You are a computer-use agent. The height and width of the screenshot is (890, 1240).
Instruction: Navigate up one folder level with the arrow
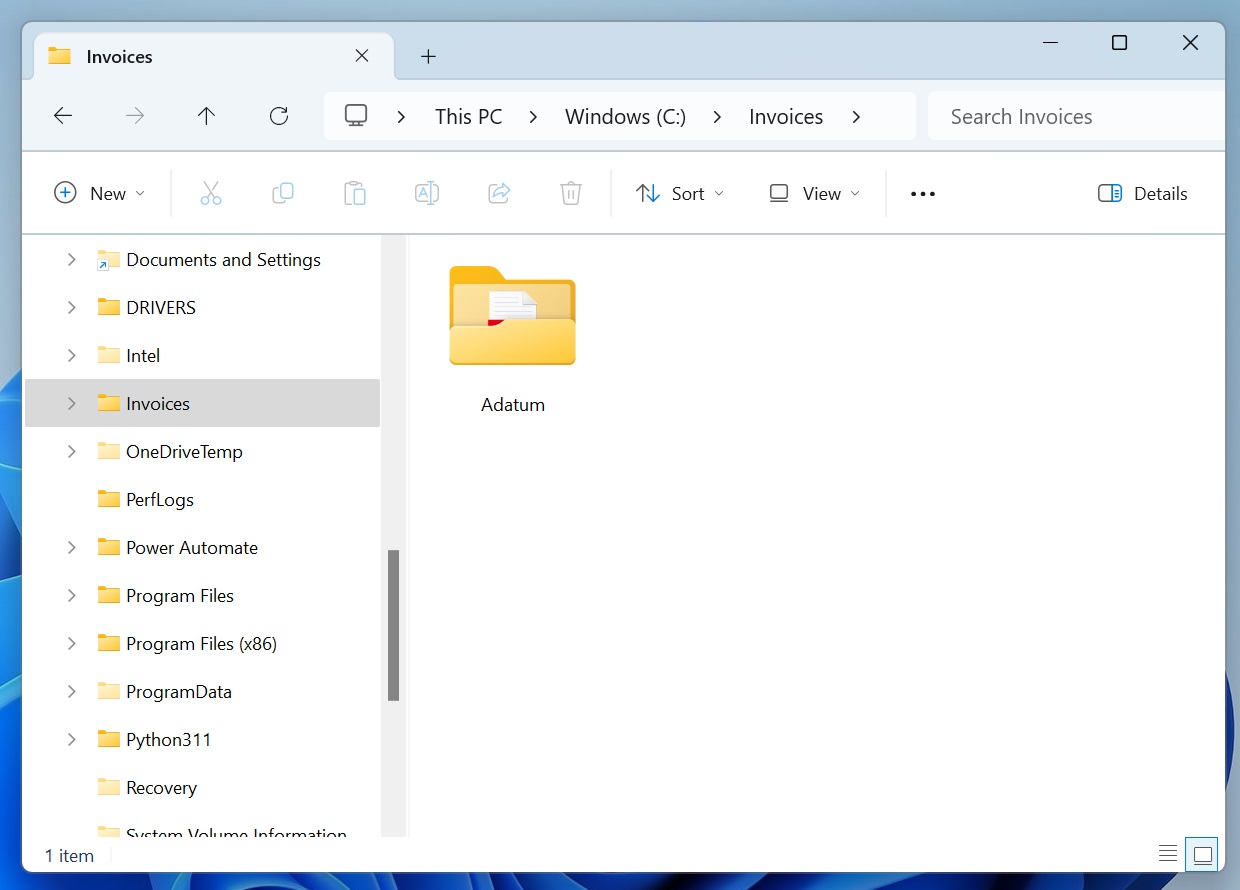pyautogui.click(x=206, y=116)
